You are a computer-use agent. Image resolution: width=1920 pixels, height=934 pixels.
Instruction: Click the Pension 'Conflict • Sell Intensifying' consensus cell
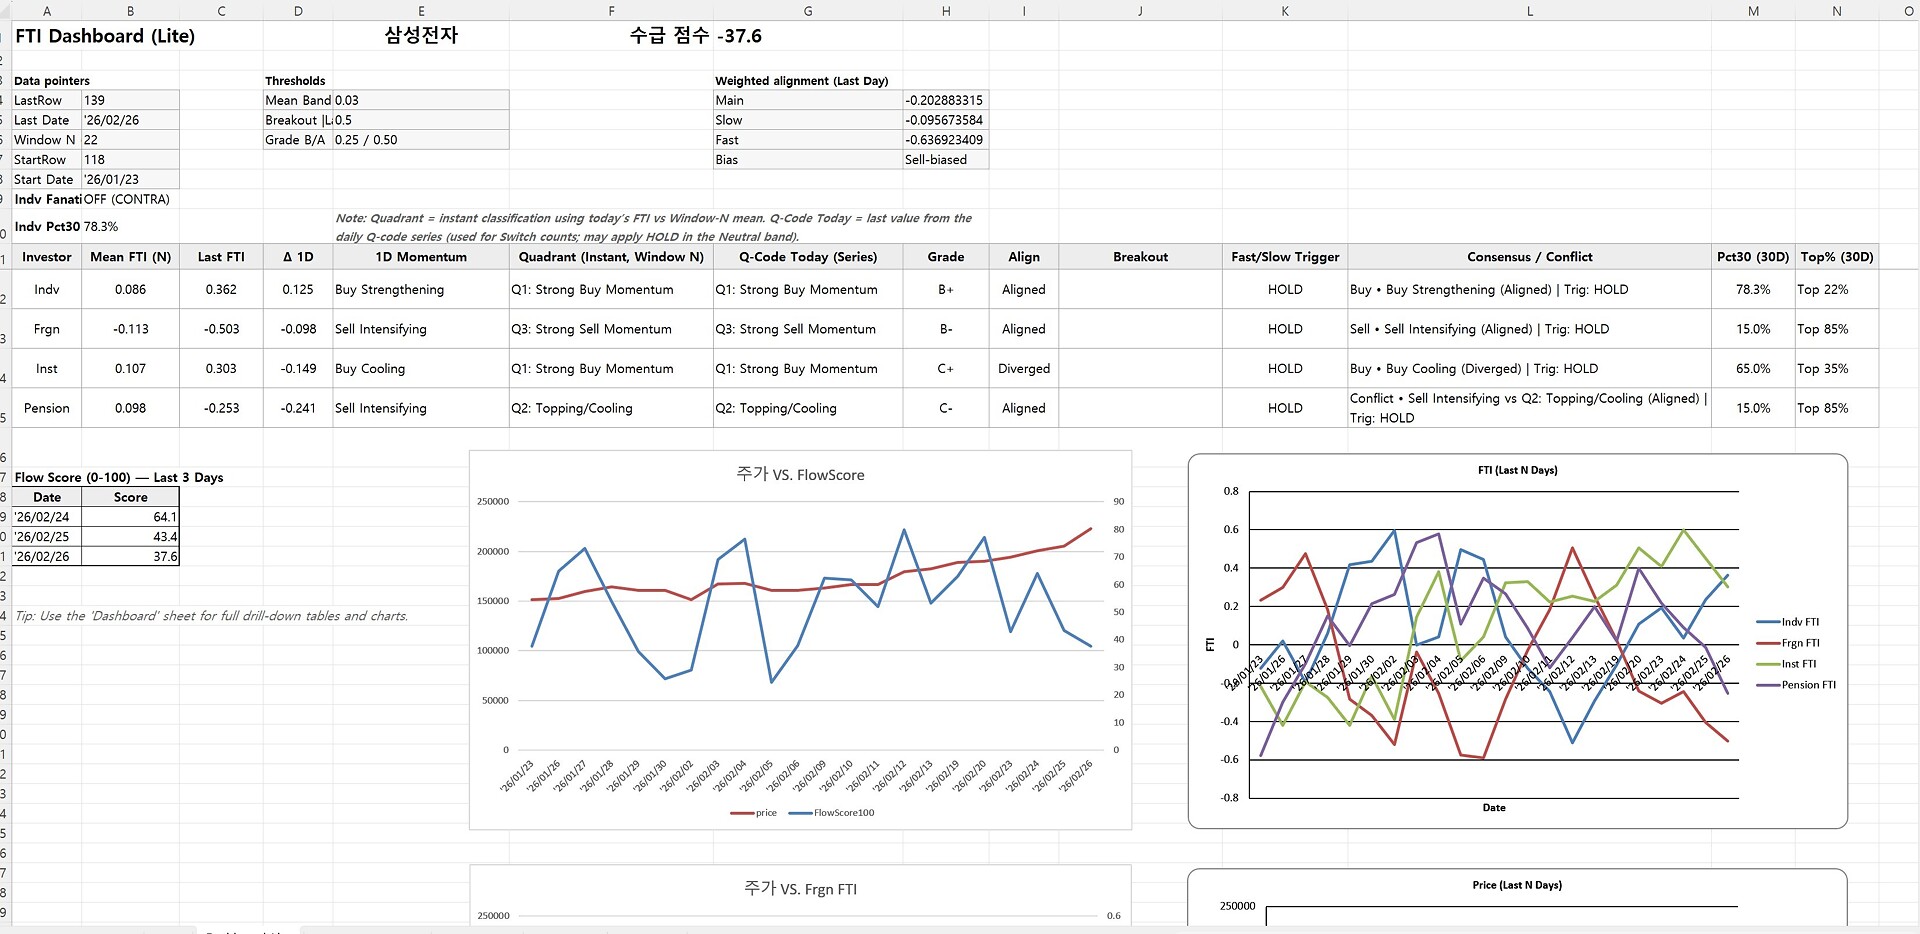(x=1529, y=408)
